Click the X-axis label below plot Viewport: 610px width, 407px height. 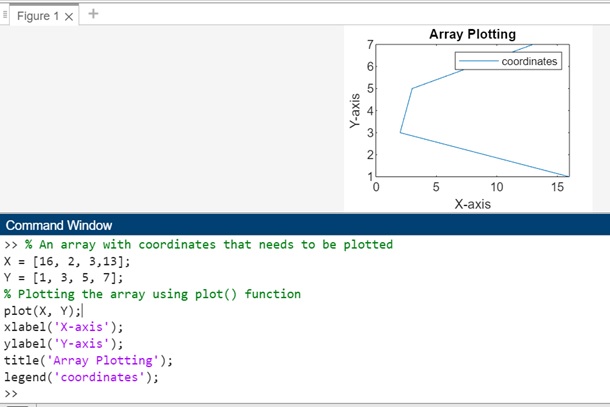click(472, 203)
